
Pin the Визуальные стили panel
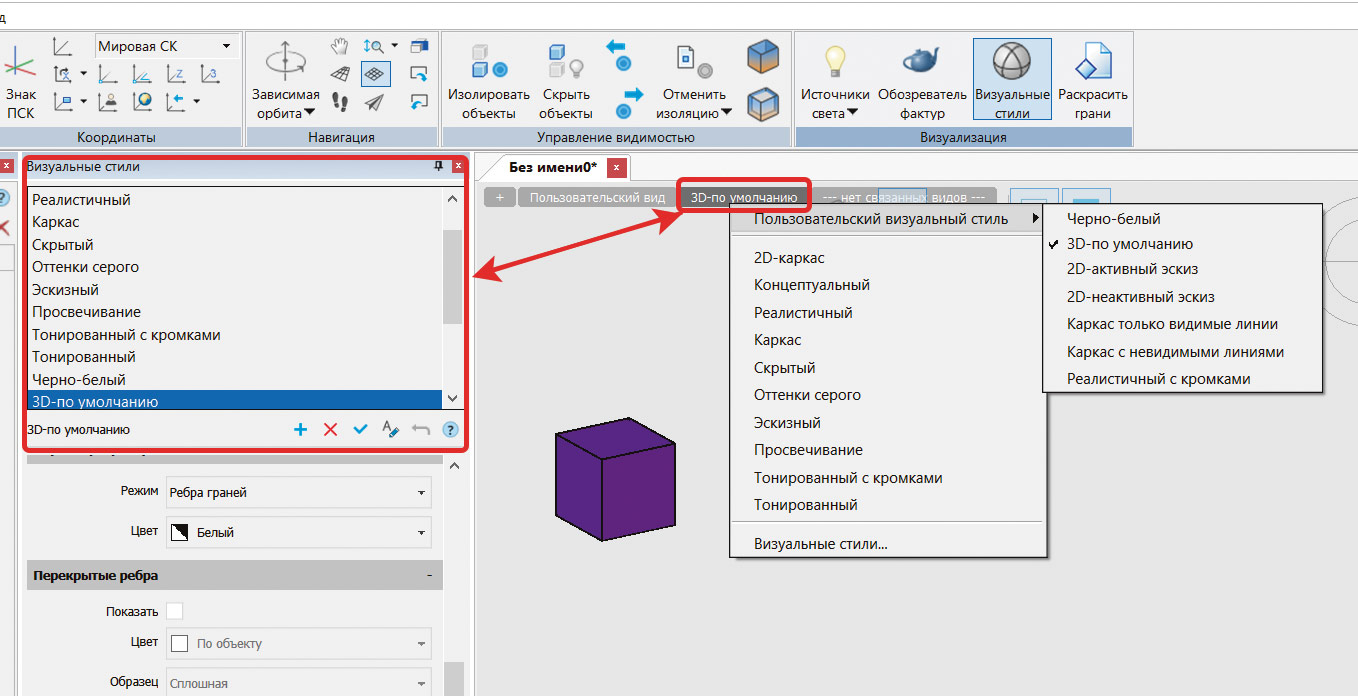coord(438,166)
